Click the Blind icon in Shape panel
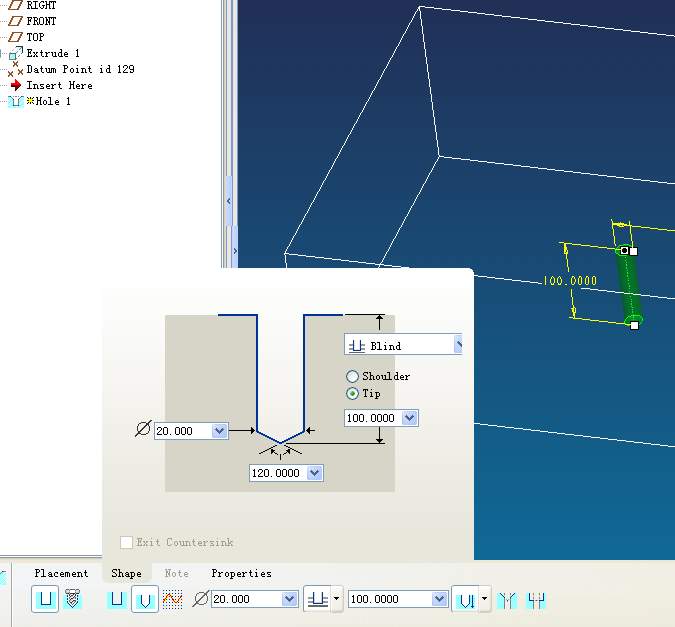The height and width of the screenshot is (627, 675). click(x=357, y=346)
